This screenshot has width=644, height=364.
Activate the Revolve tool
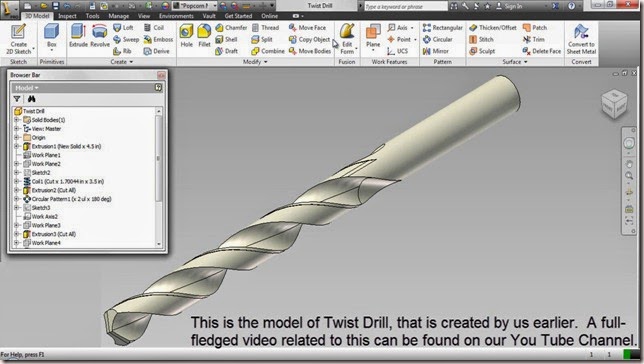(x=100, y=35)
